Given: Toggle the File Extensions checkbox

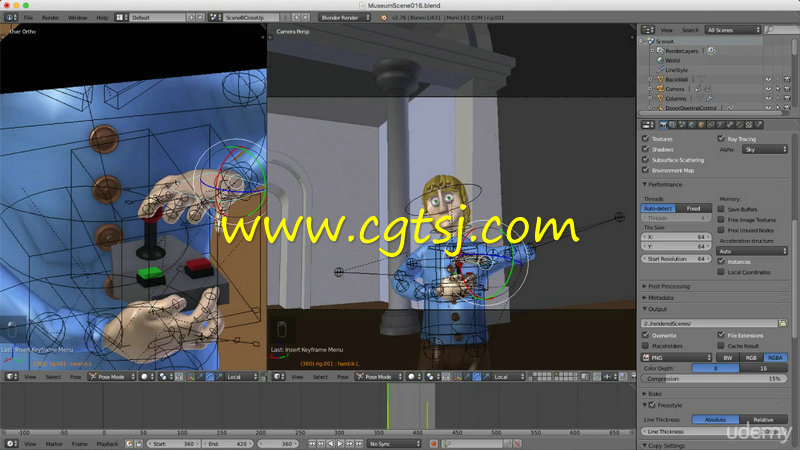Looking at the screenshot, I should (x=721, y=335).
